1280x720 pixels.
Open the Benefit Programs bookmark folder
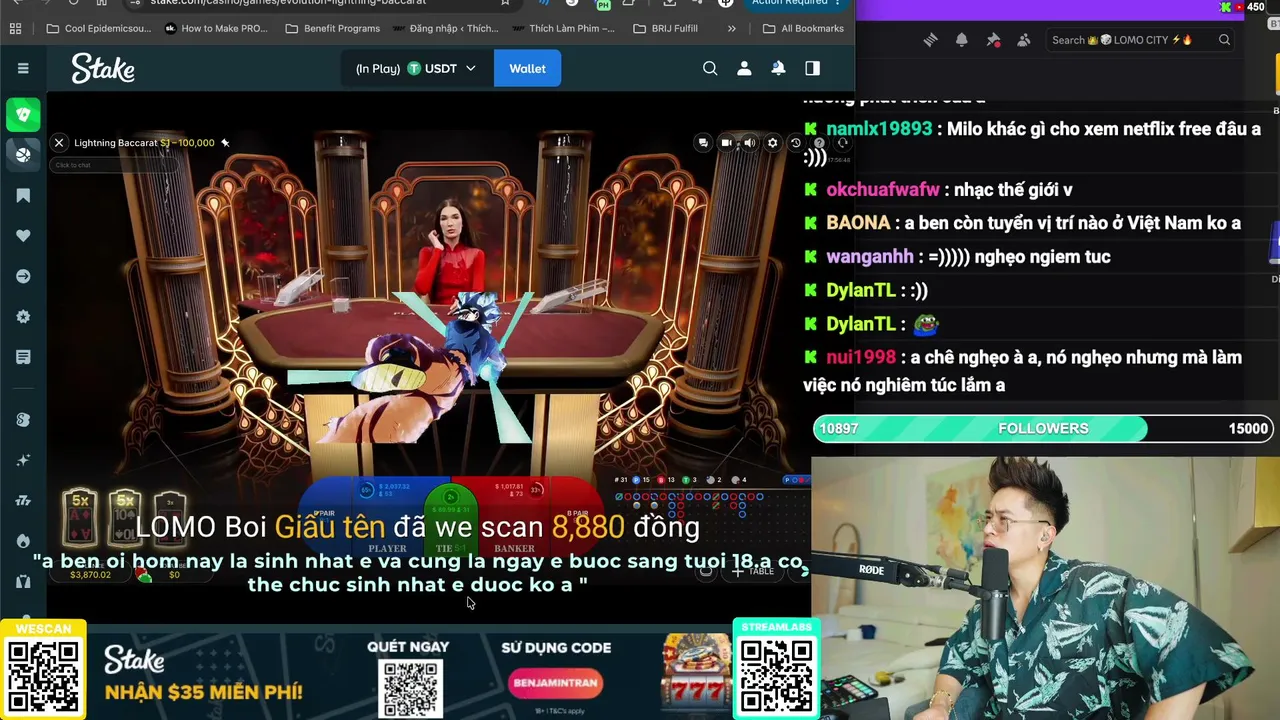click(332, 28)
